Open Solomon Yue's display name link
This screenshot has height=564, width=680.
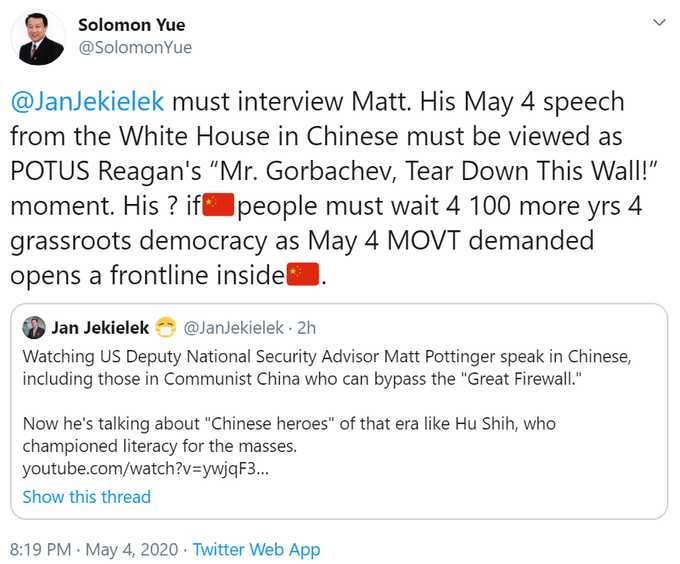pos(131,25)
